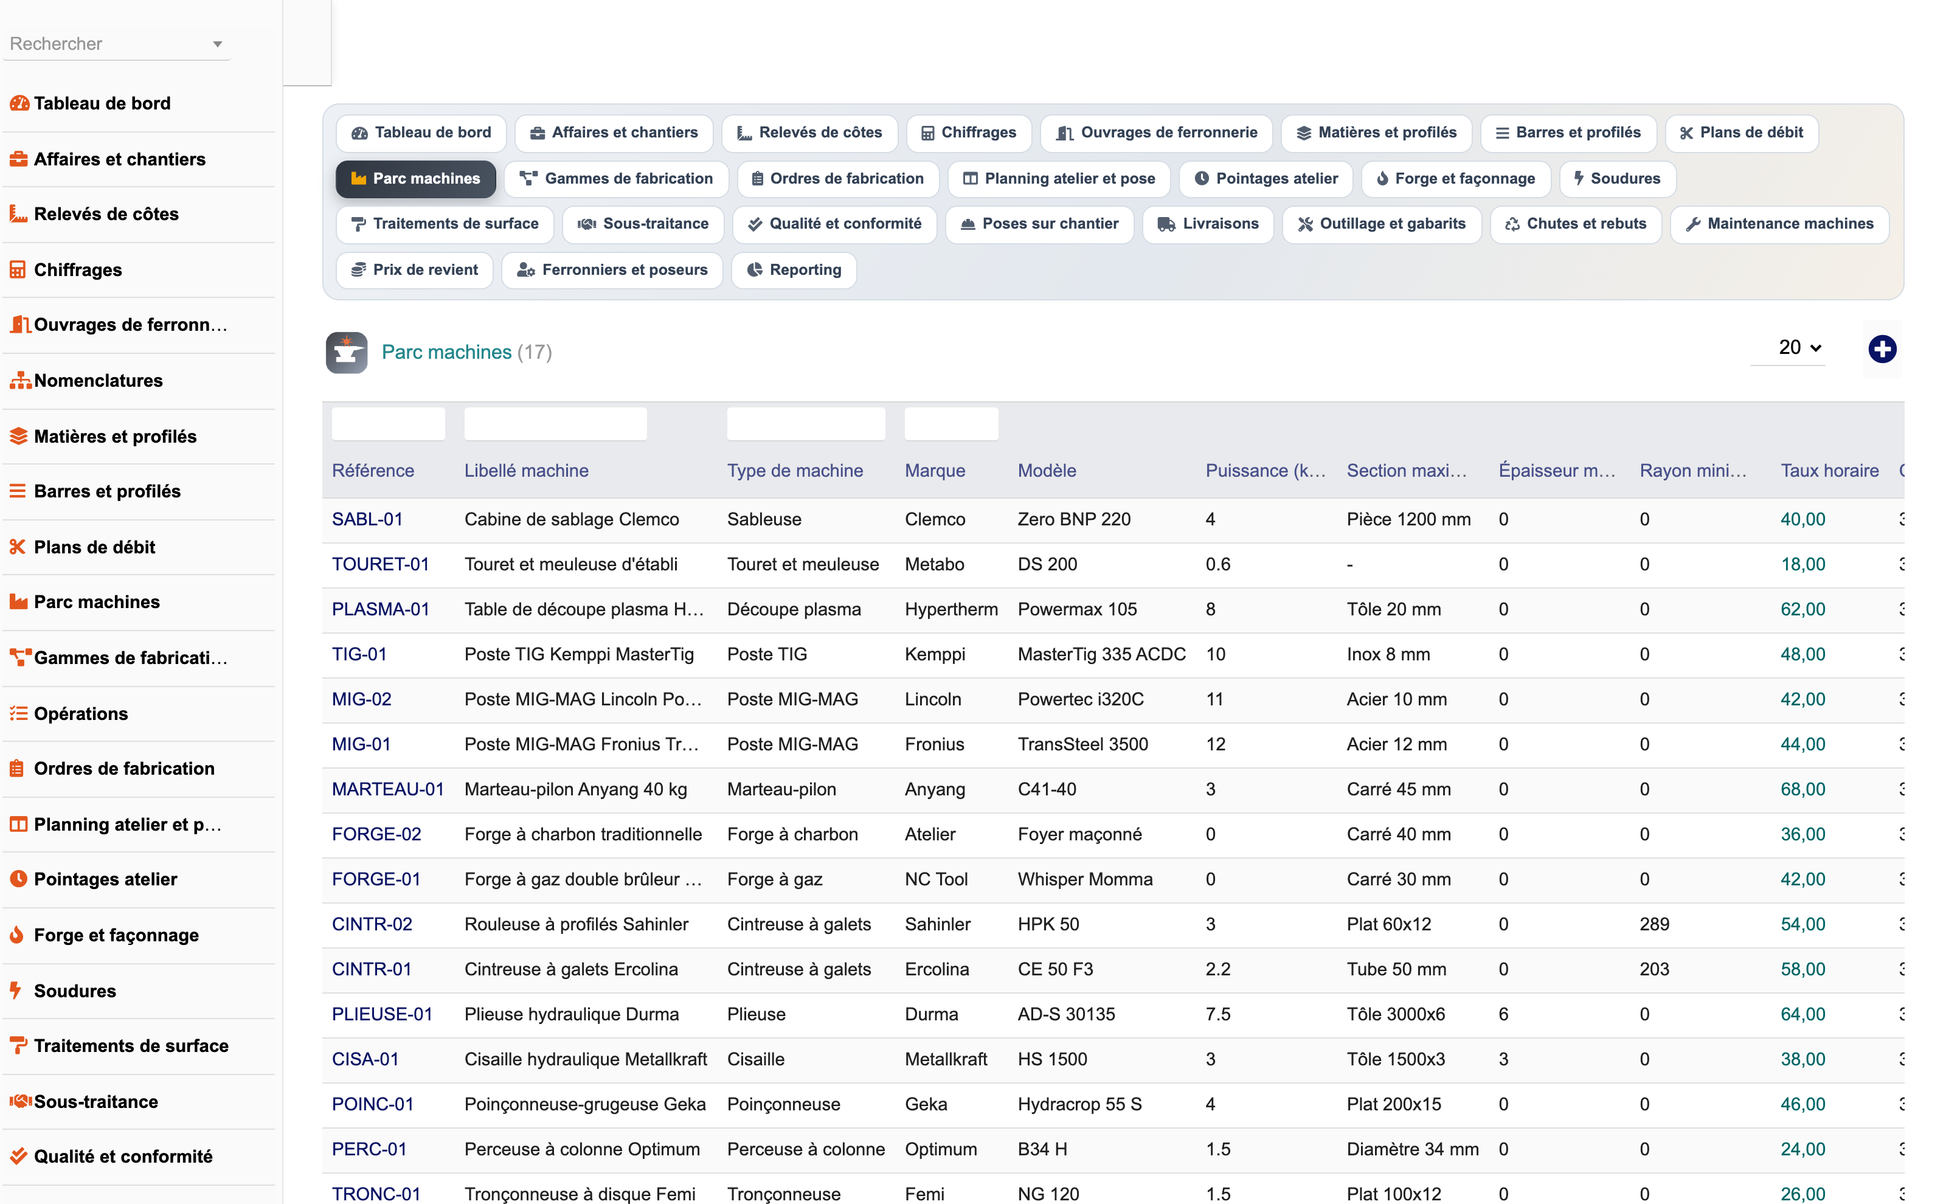This screenshot has height=1204, width=1946.
Task: Click the Gammes de fabrication diagram icon in sidebar
Action: point(20,658)
